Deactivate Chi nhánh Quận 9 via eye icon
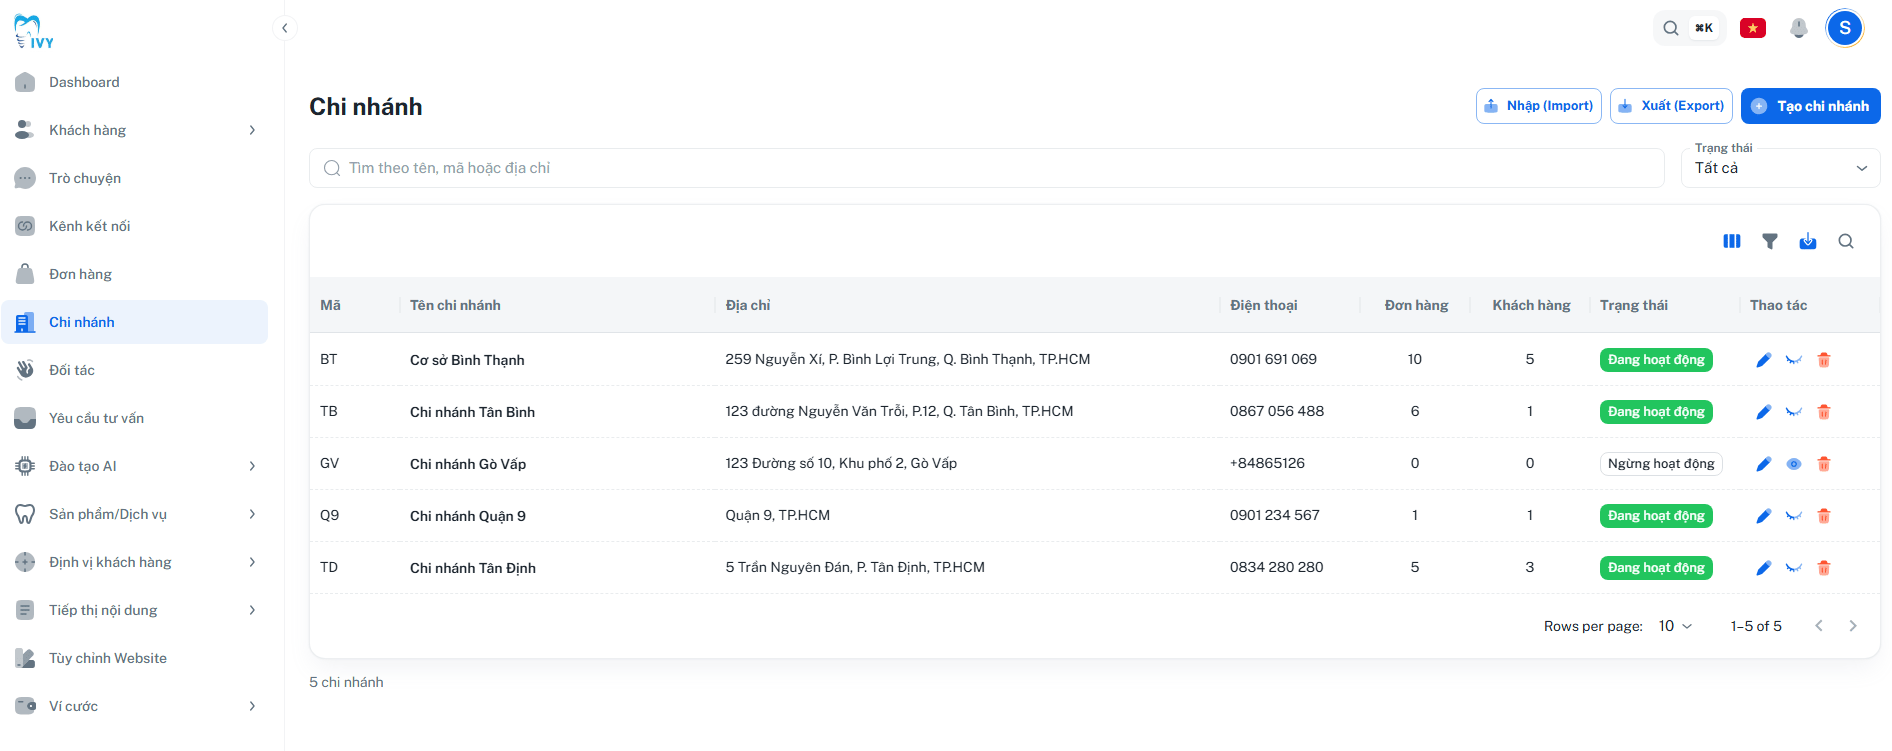 [1794, 516]
